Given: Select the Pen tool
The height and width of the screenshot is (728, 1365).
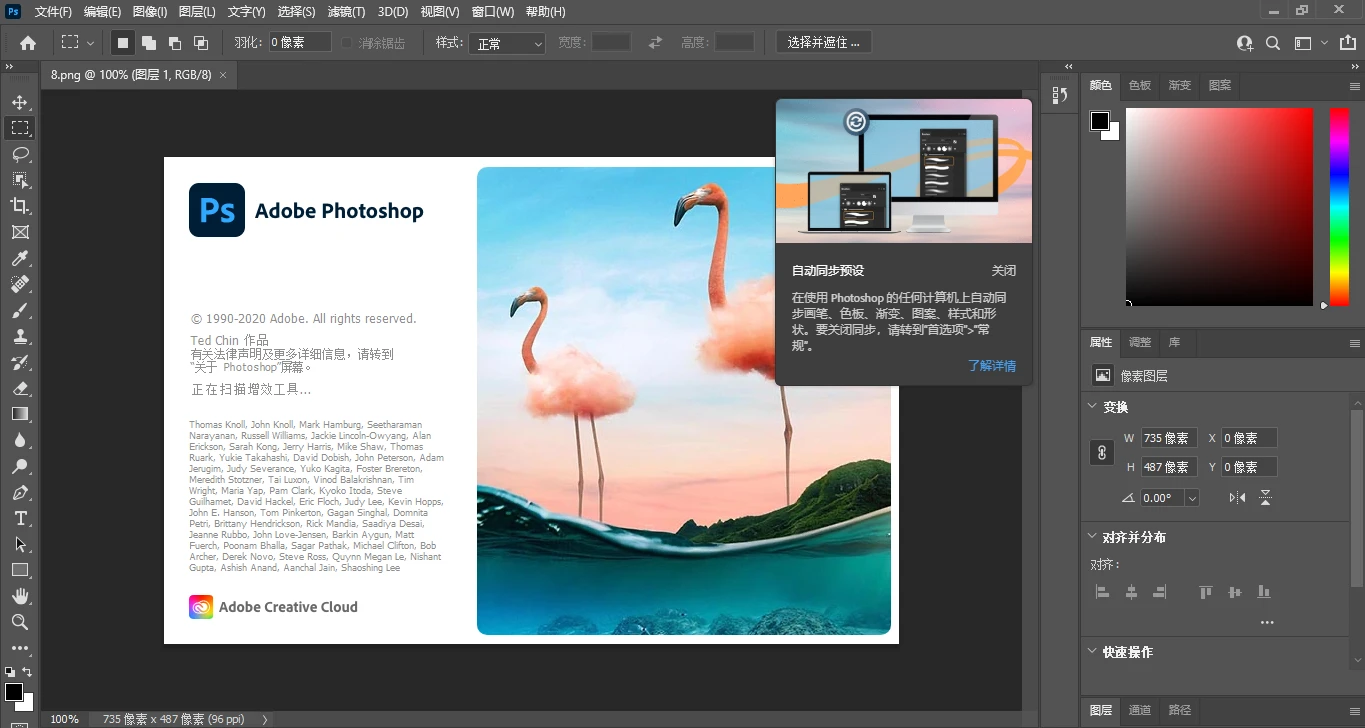Looking at the screenshot, I should (x=20, y=492).
